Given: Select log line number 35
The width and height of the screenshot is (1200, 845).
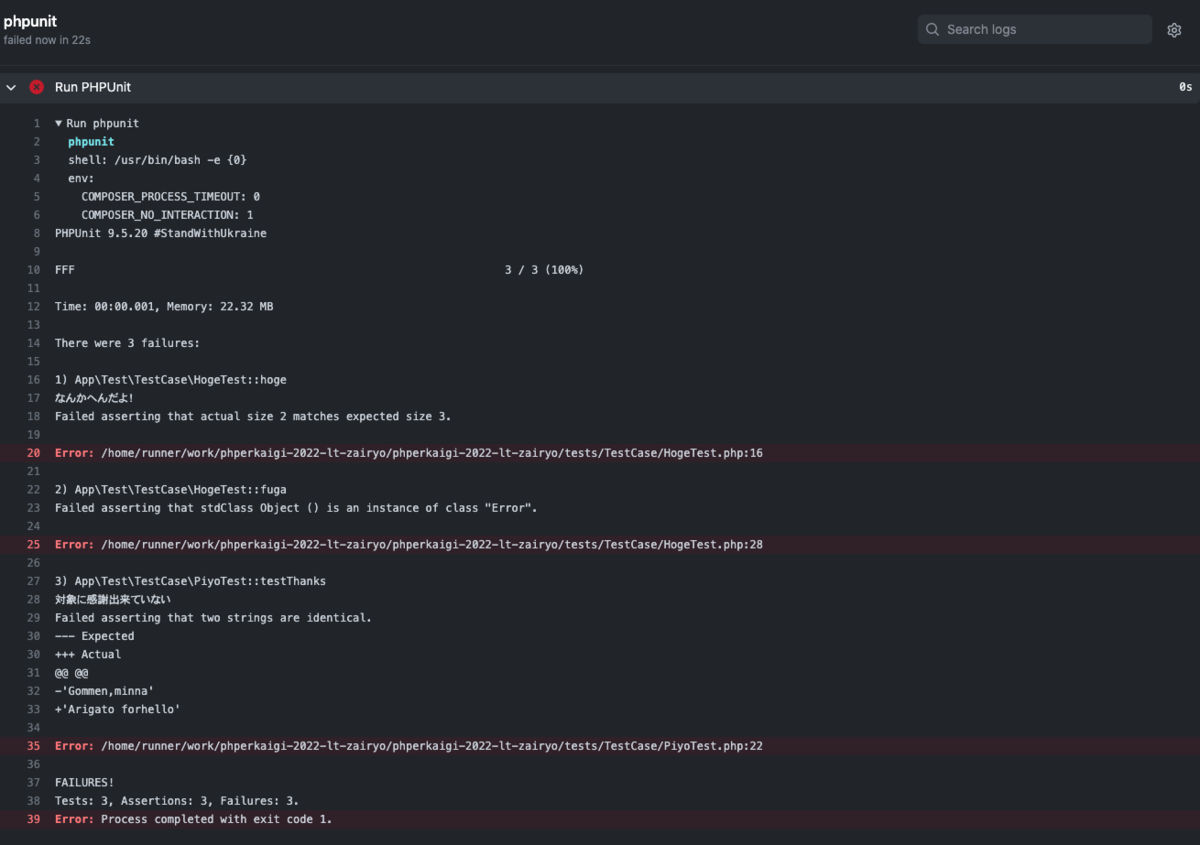Looking at the screenshot, I should click(x=34, y=746).
